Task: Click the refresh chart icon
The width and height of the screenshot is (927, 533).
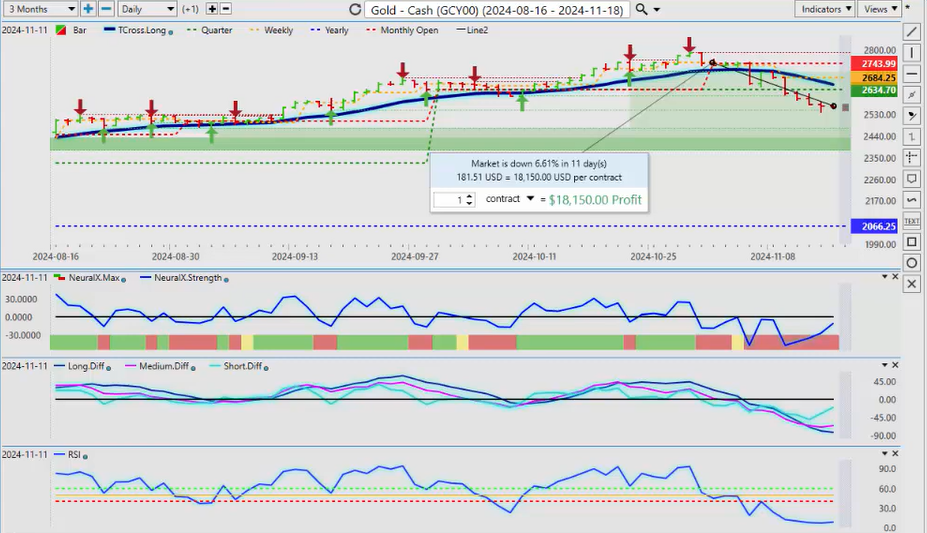Action: (x=355, y=9)
